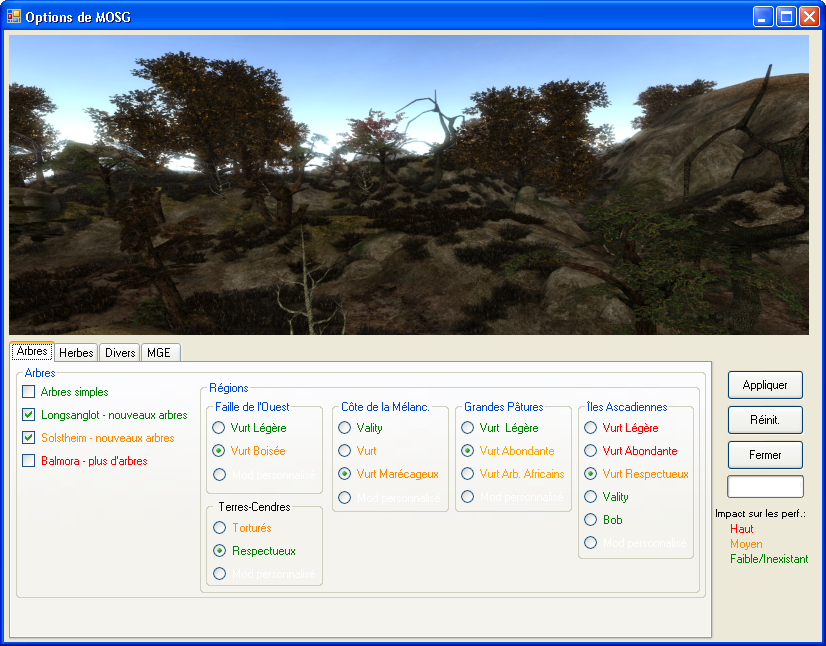This screenshot has width=826, height=646.
Task: Select Vality under Îles Ascadiennes
Action: (591, 496)
